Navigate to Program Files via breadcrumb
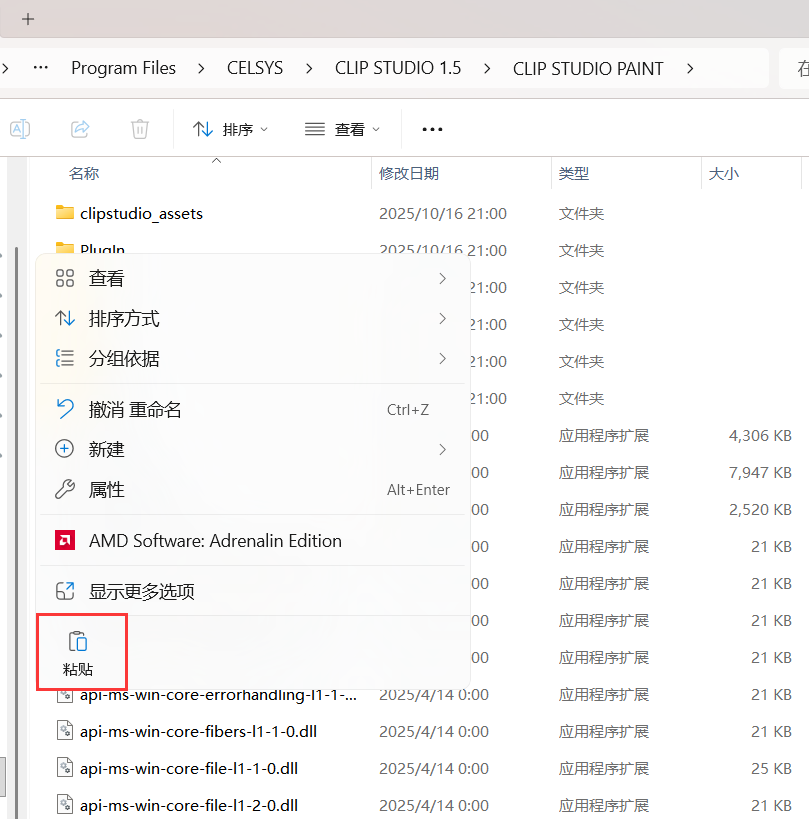Screen dimensions: 809x819 point(123,67)
